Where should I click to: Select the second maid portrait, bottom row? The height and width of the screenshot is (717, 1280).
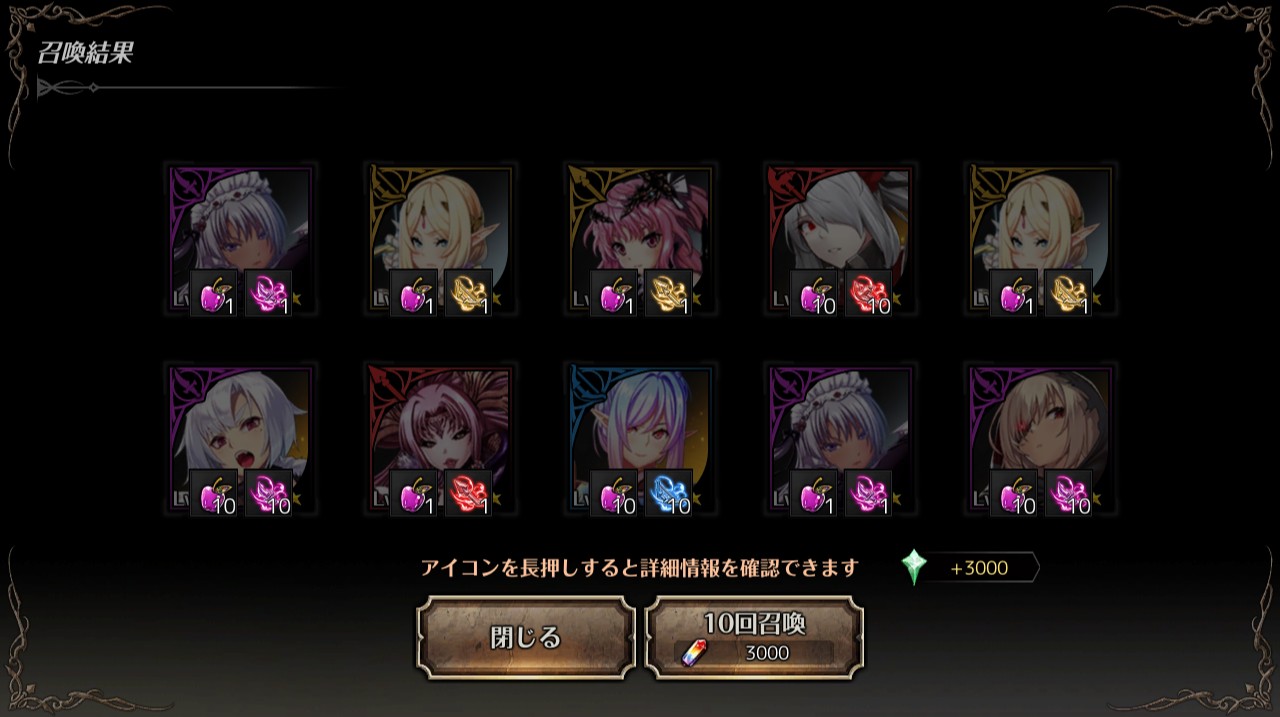pyautogui.click(x=841, y=440)
